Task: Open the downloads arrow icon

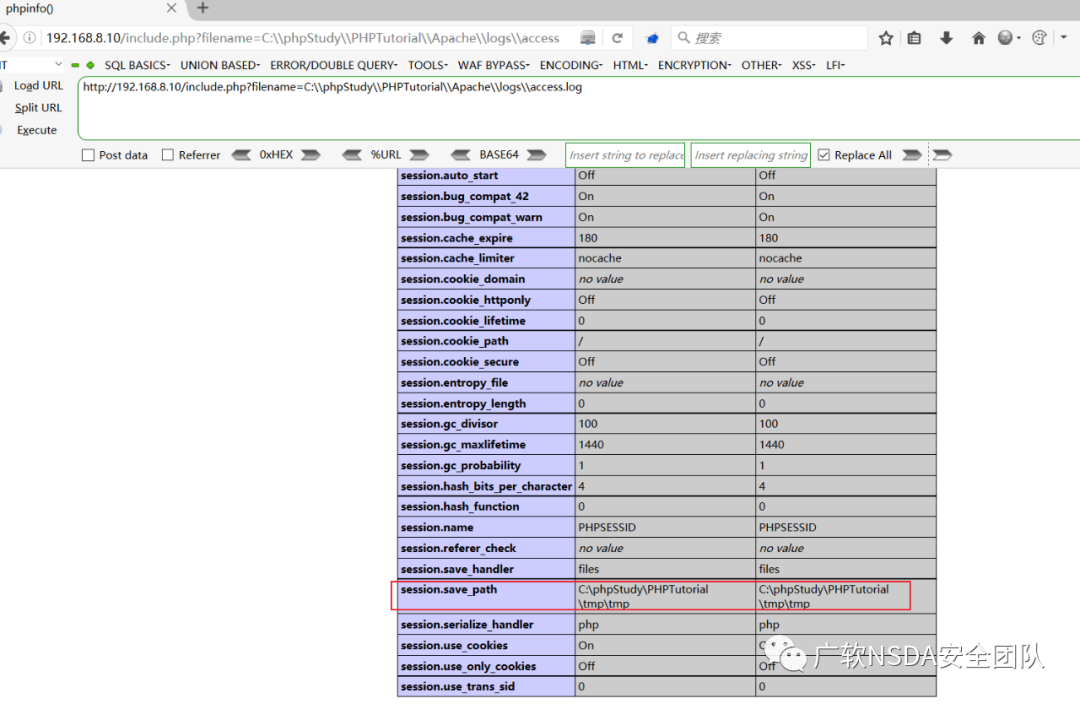Action: [946, 38]
